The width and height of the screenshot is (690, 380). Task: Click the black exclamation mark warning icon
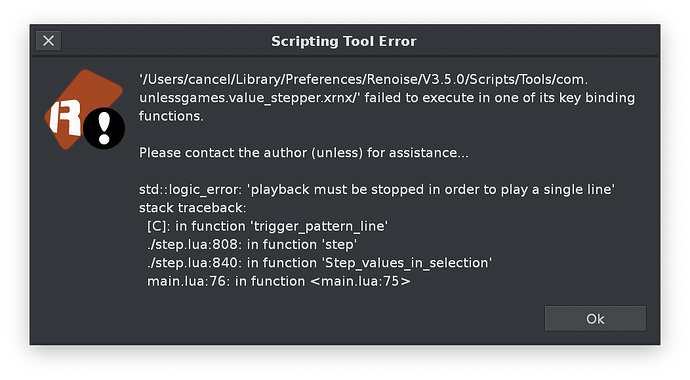coord(104,128)
